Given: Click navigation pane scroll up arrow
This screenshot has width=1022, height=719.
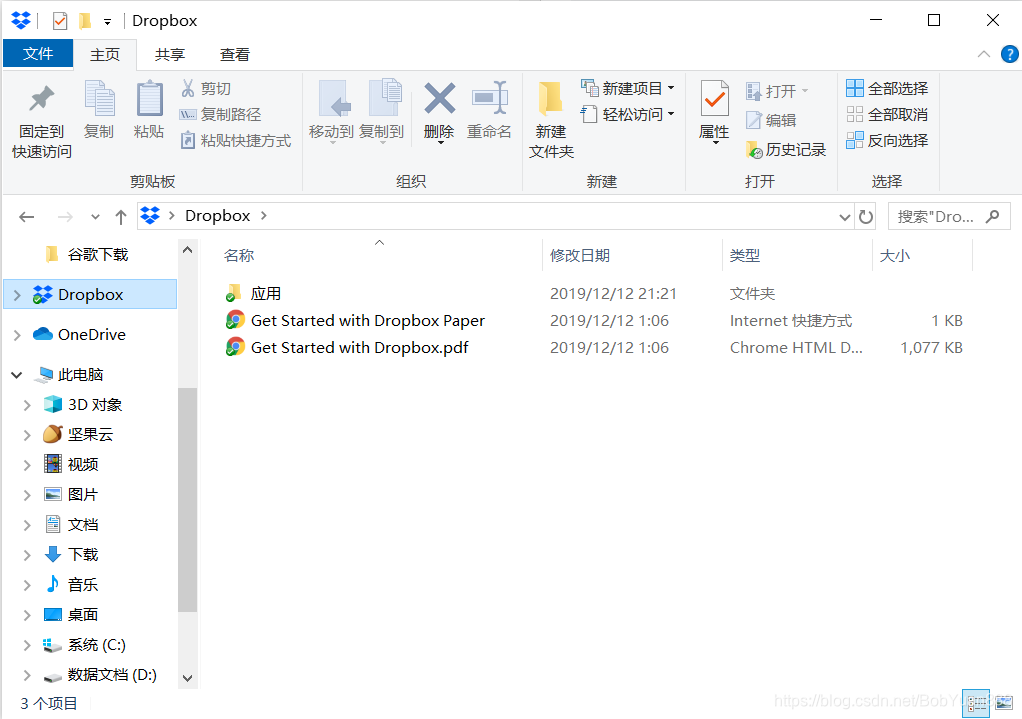Looking at the screenshot, I should (x=188, y=250).
